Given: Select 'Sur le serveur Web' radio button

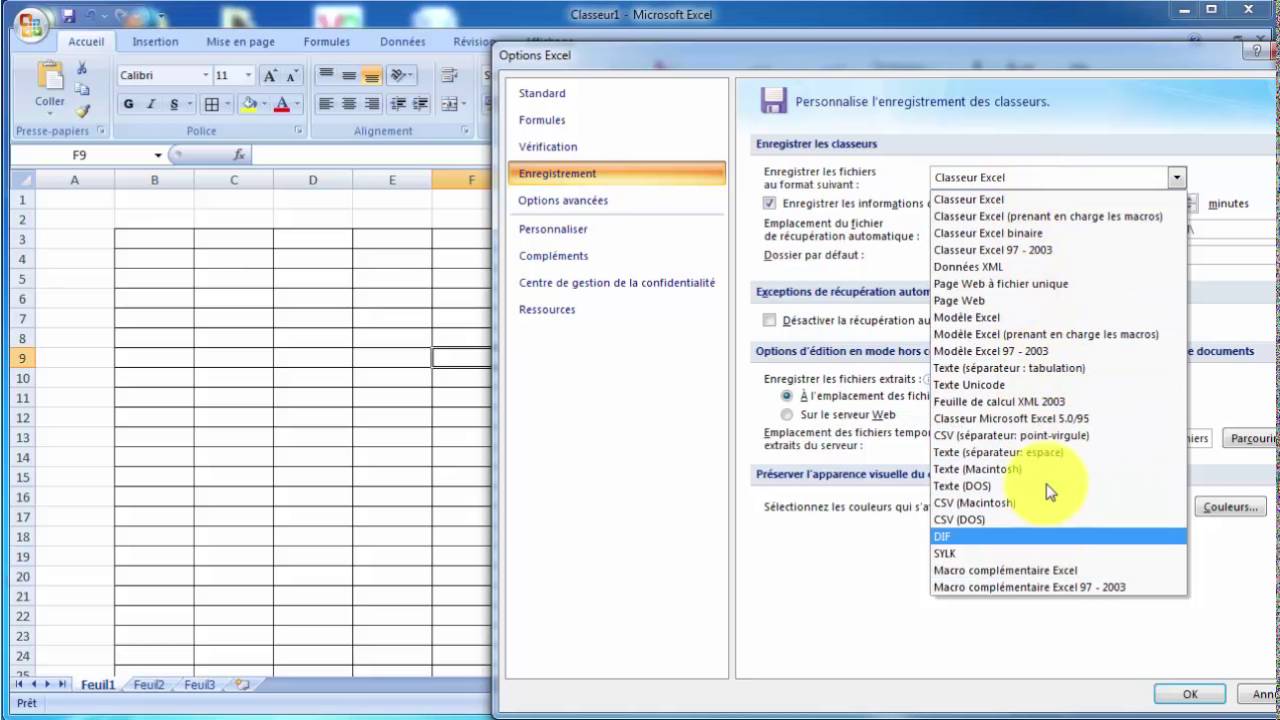Looking at the screenshot, I should (x=787, y=414).
